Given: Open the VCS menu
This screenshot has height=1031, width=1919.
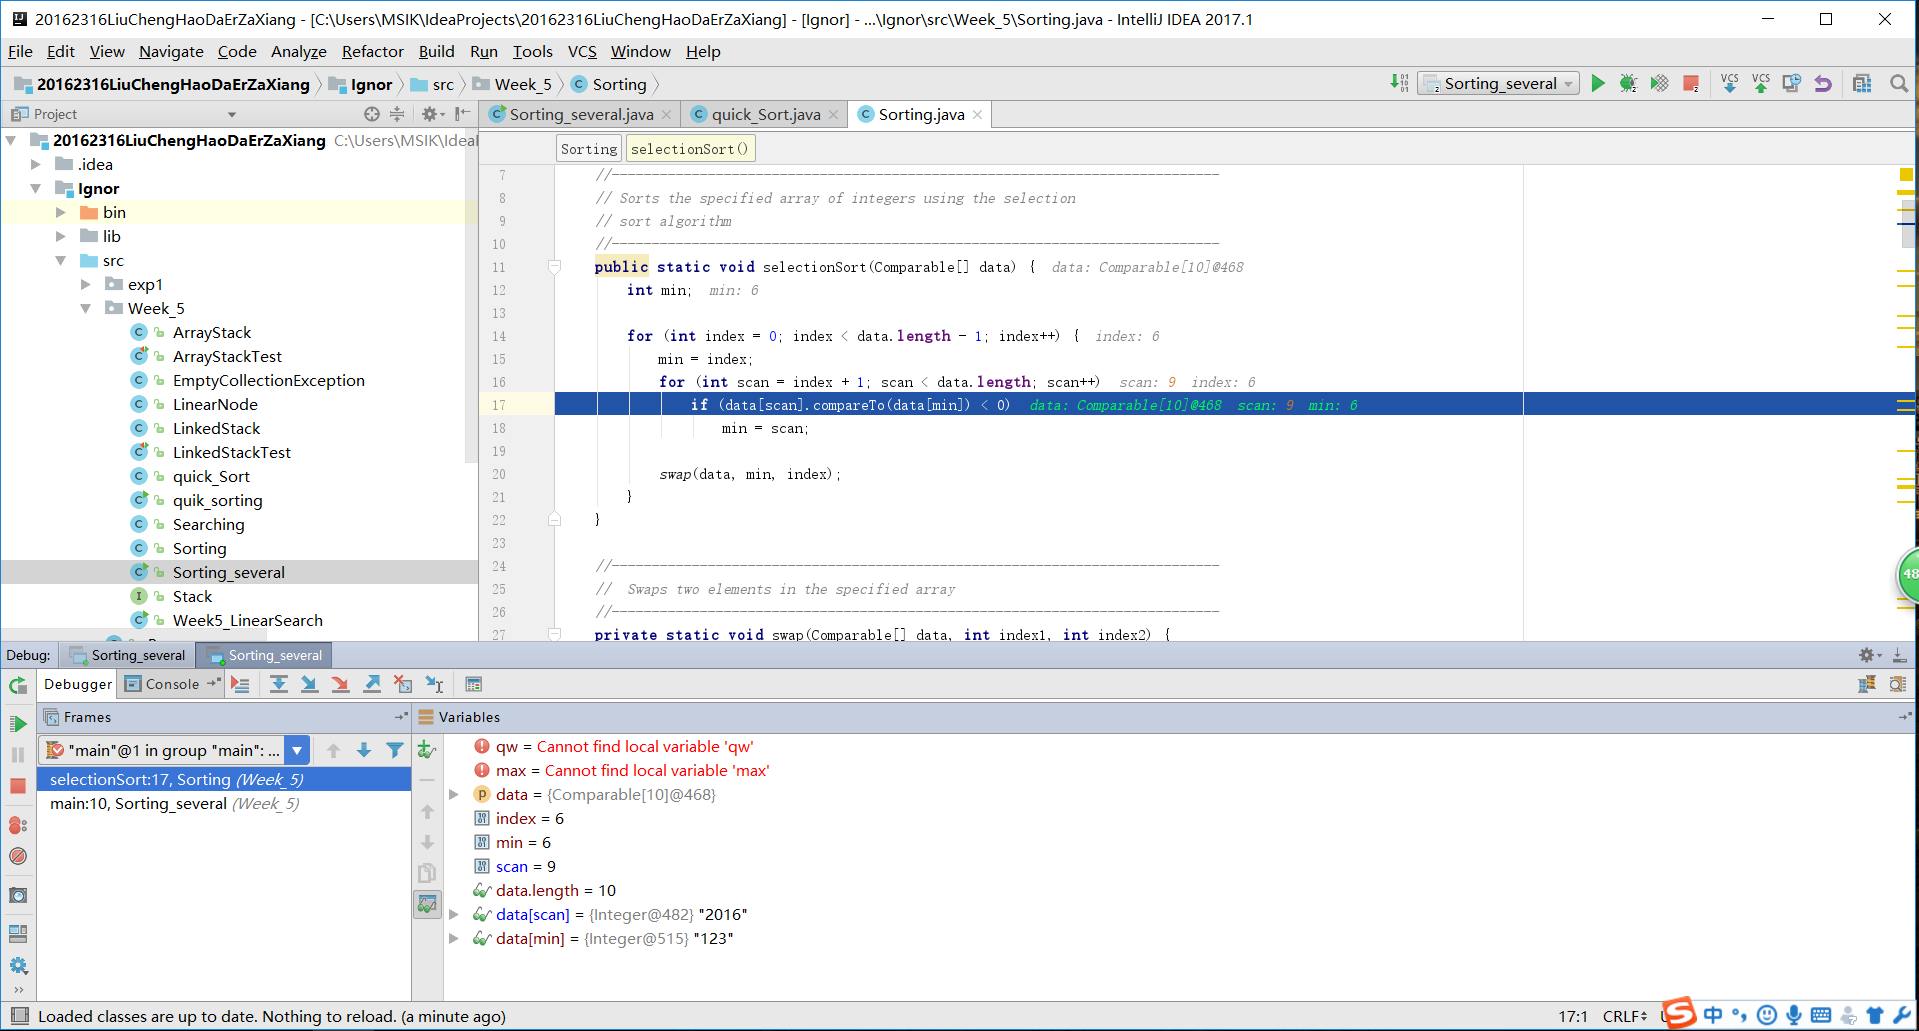Looking at the screenshot, I should tap(582, 52).
